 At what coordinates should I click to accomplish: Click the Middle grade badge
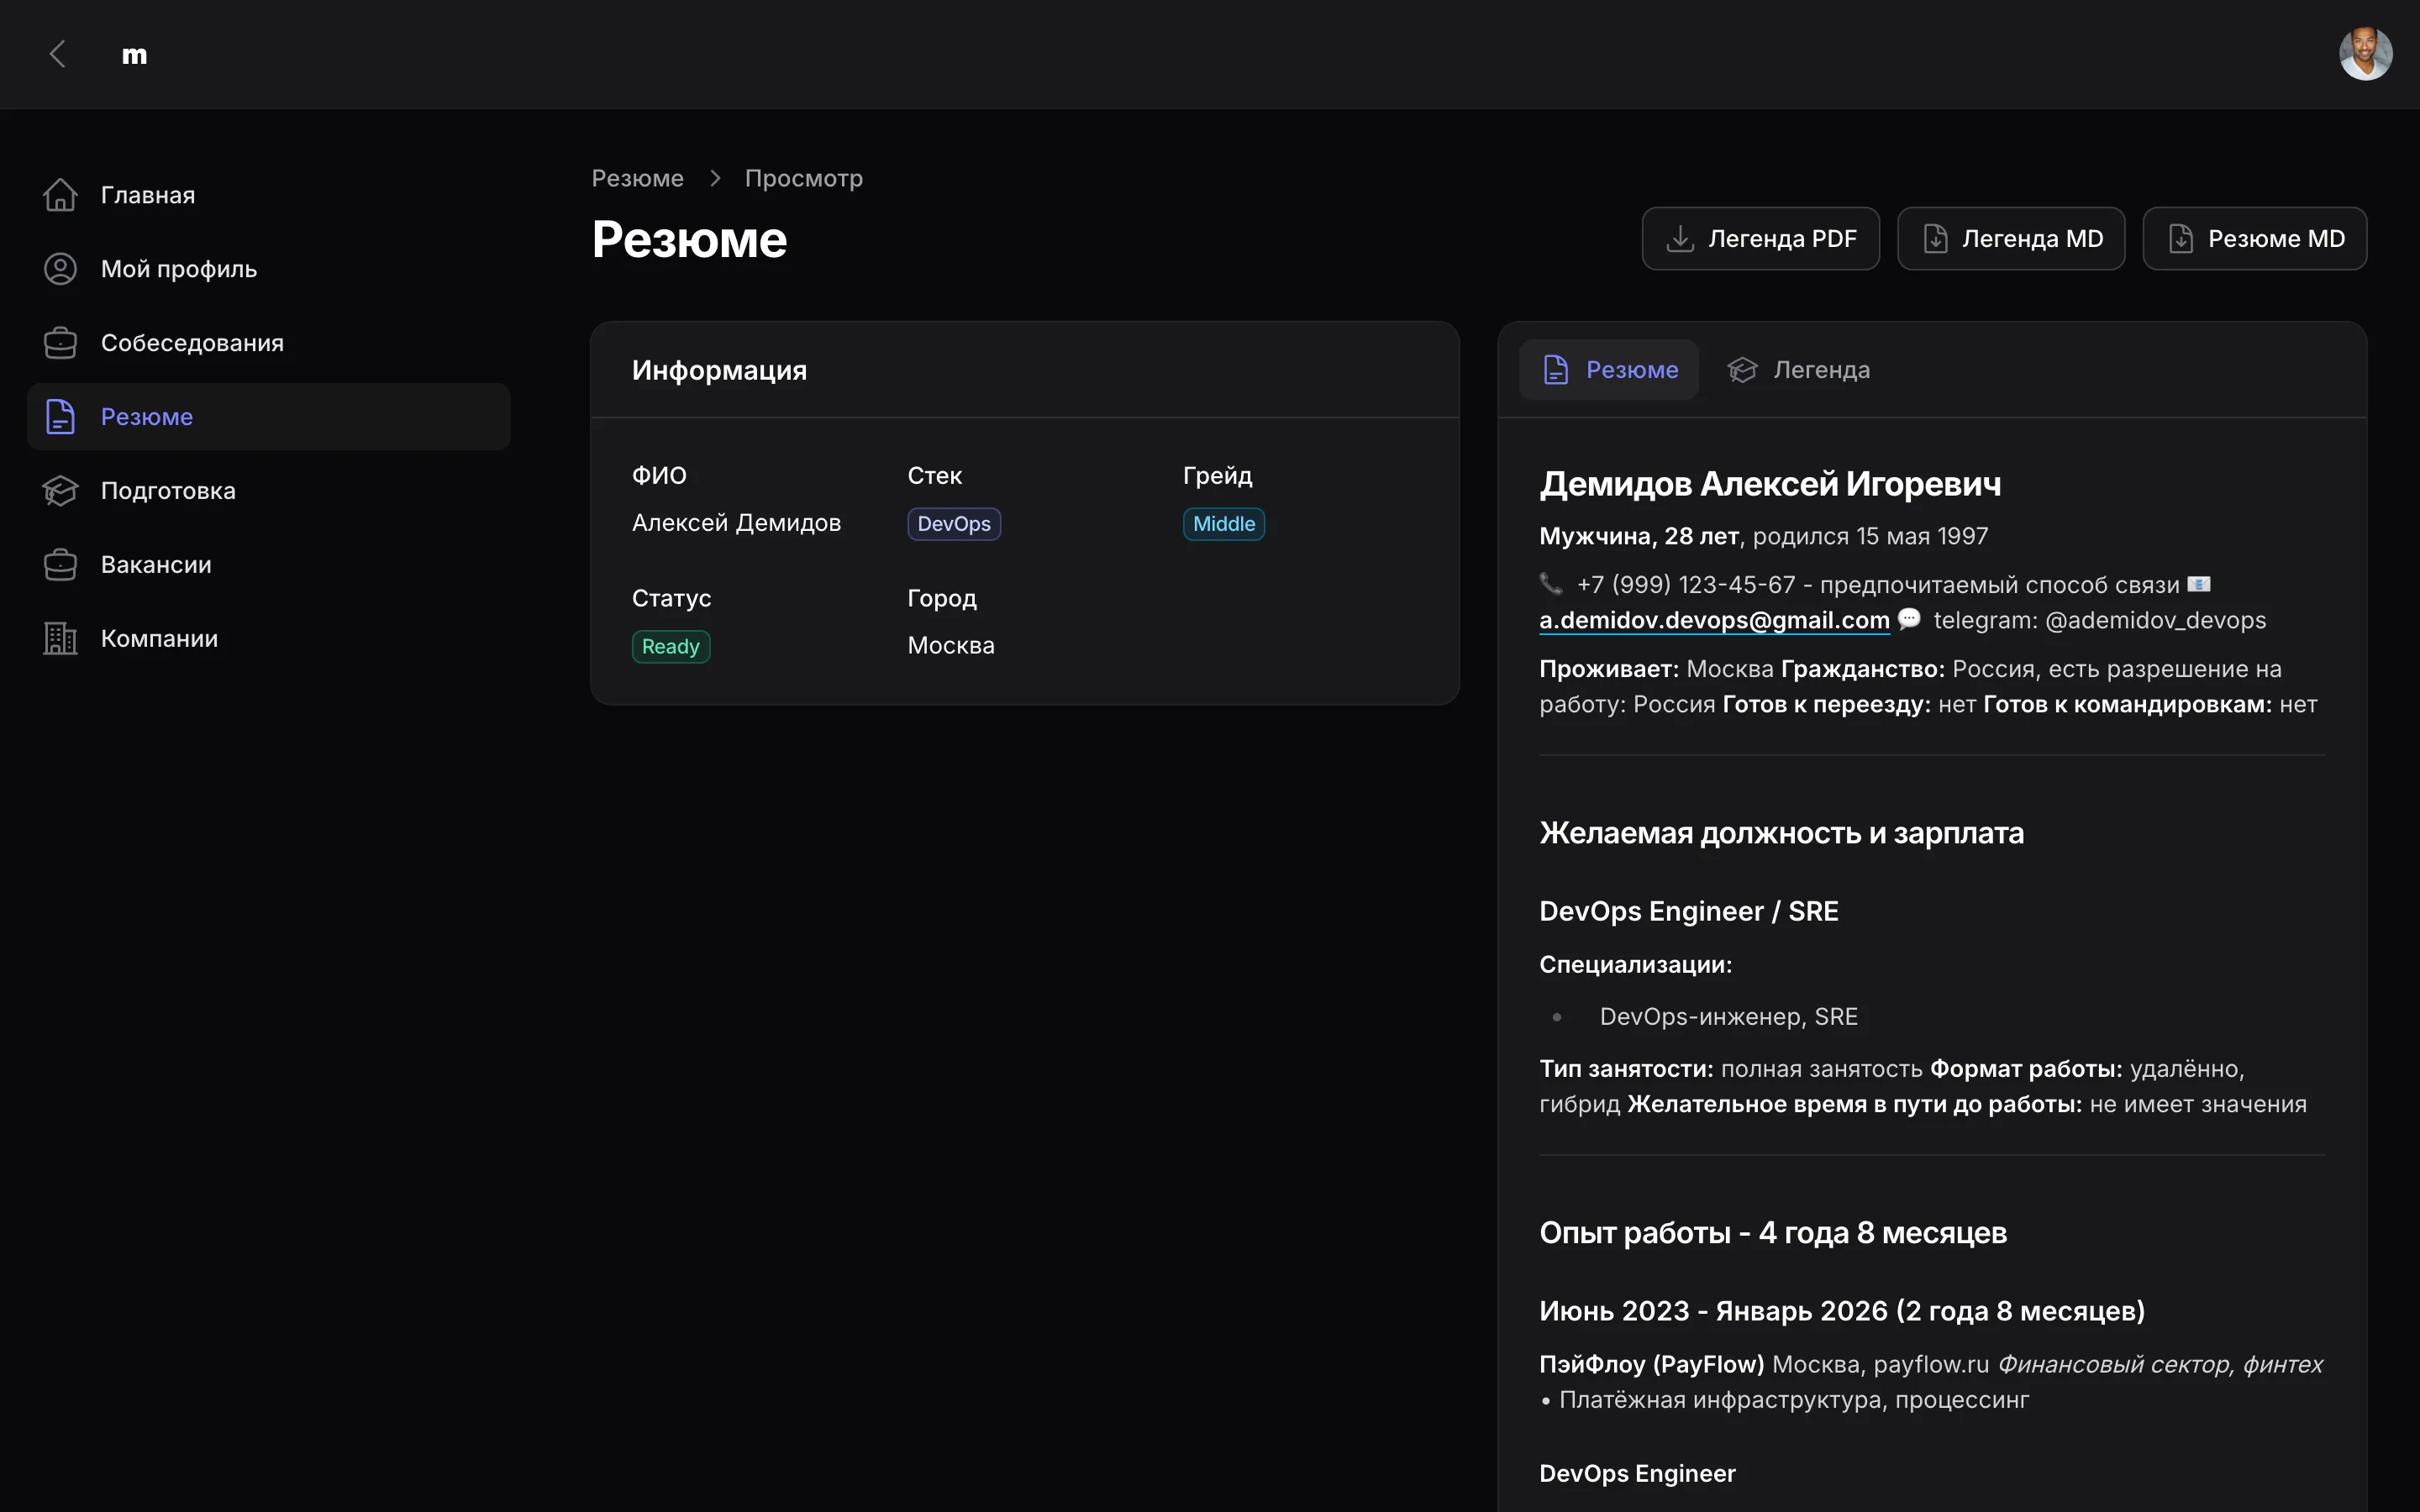click(1223, 524)
